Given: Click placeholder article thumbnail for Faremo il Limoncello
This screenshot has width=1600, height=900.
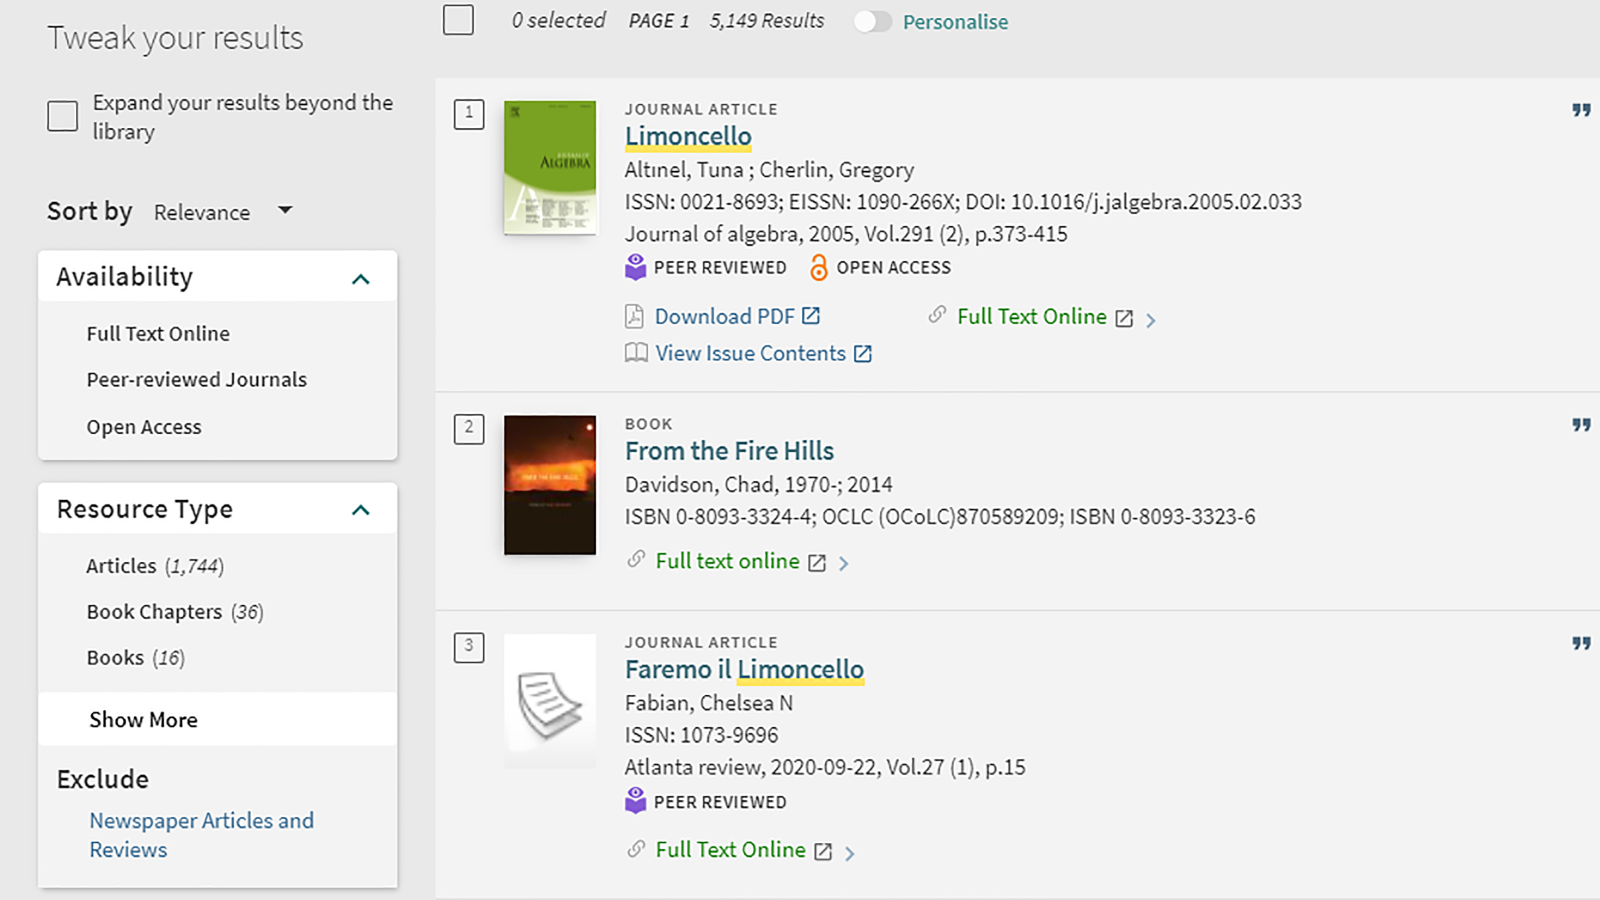Looking at the screenshot, I should point(550,701).
